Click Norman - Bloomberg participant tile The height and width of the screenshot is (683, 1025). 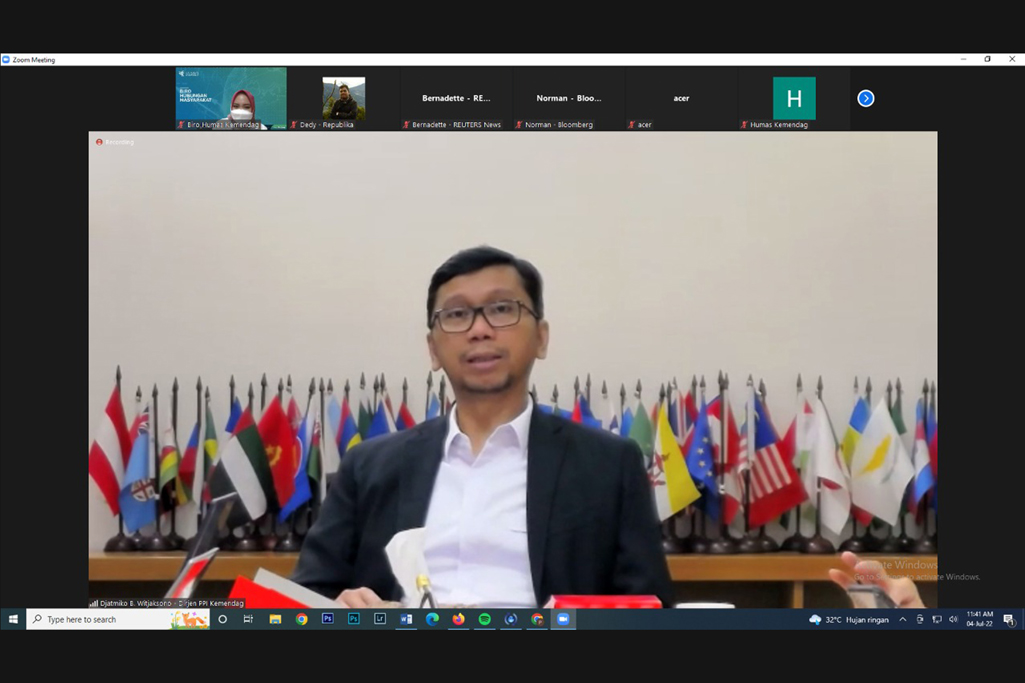pyautogui.click(x=568, y=99)
